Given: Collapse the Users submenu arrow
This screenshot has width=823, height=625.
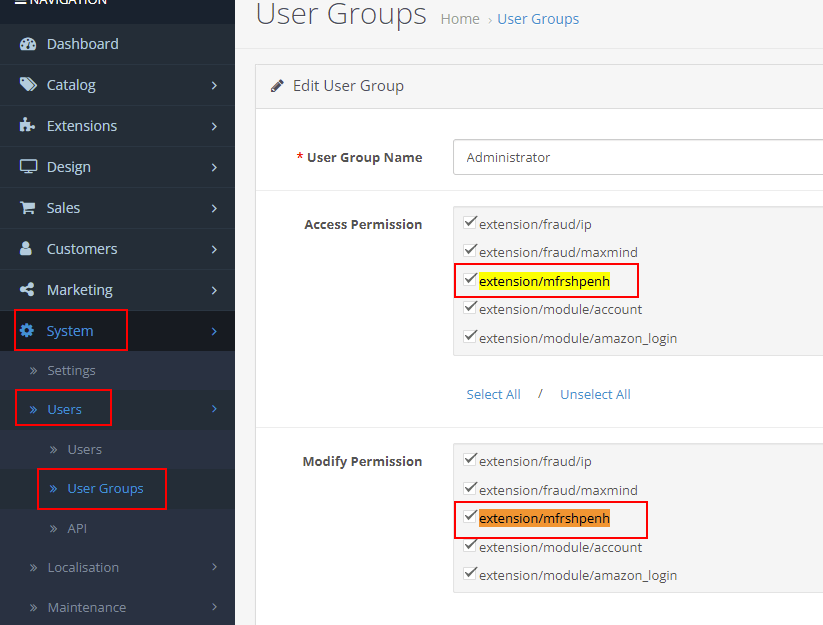Looking at the screenshot, I should [x=214, y=409].
